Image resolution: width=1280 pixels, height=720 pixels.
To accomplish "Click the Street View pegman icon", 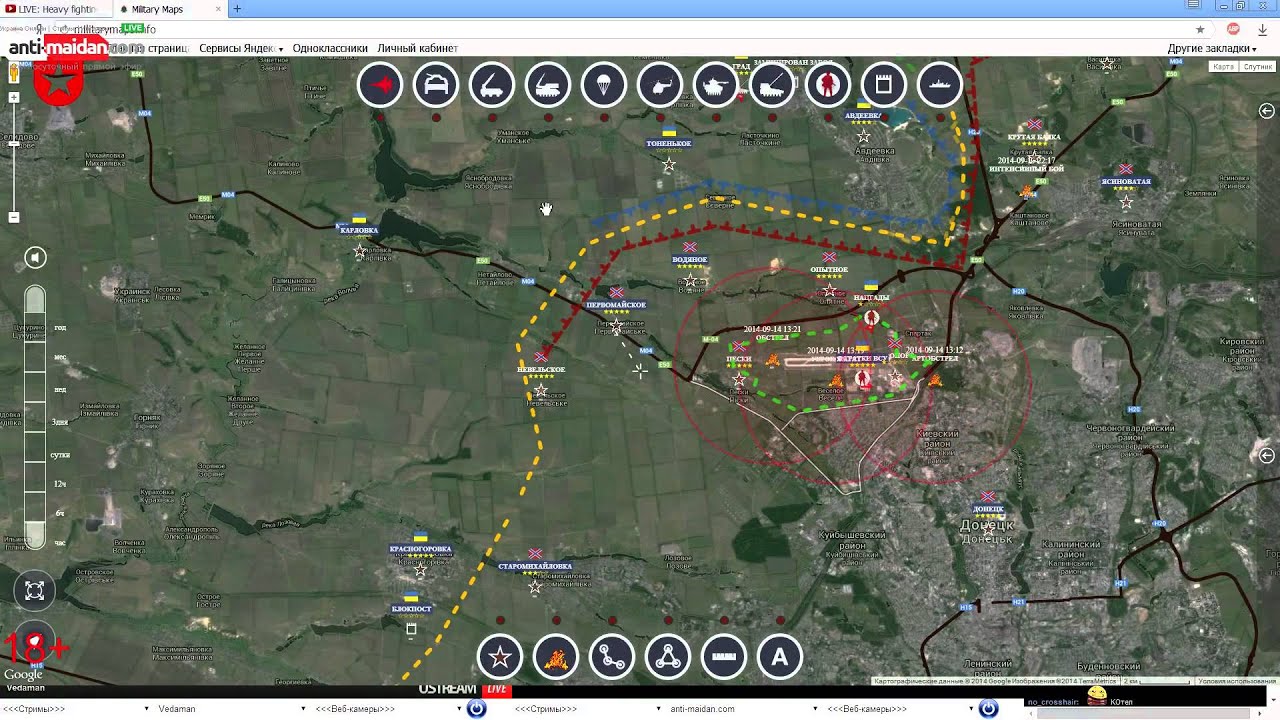I will 14,72.
